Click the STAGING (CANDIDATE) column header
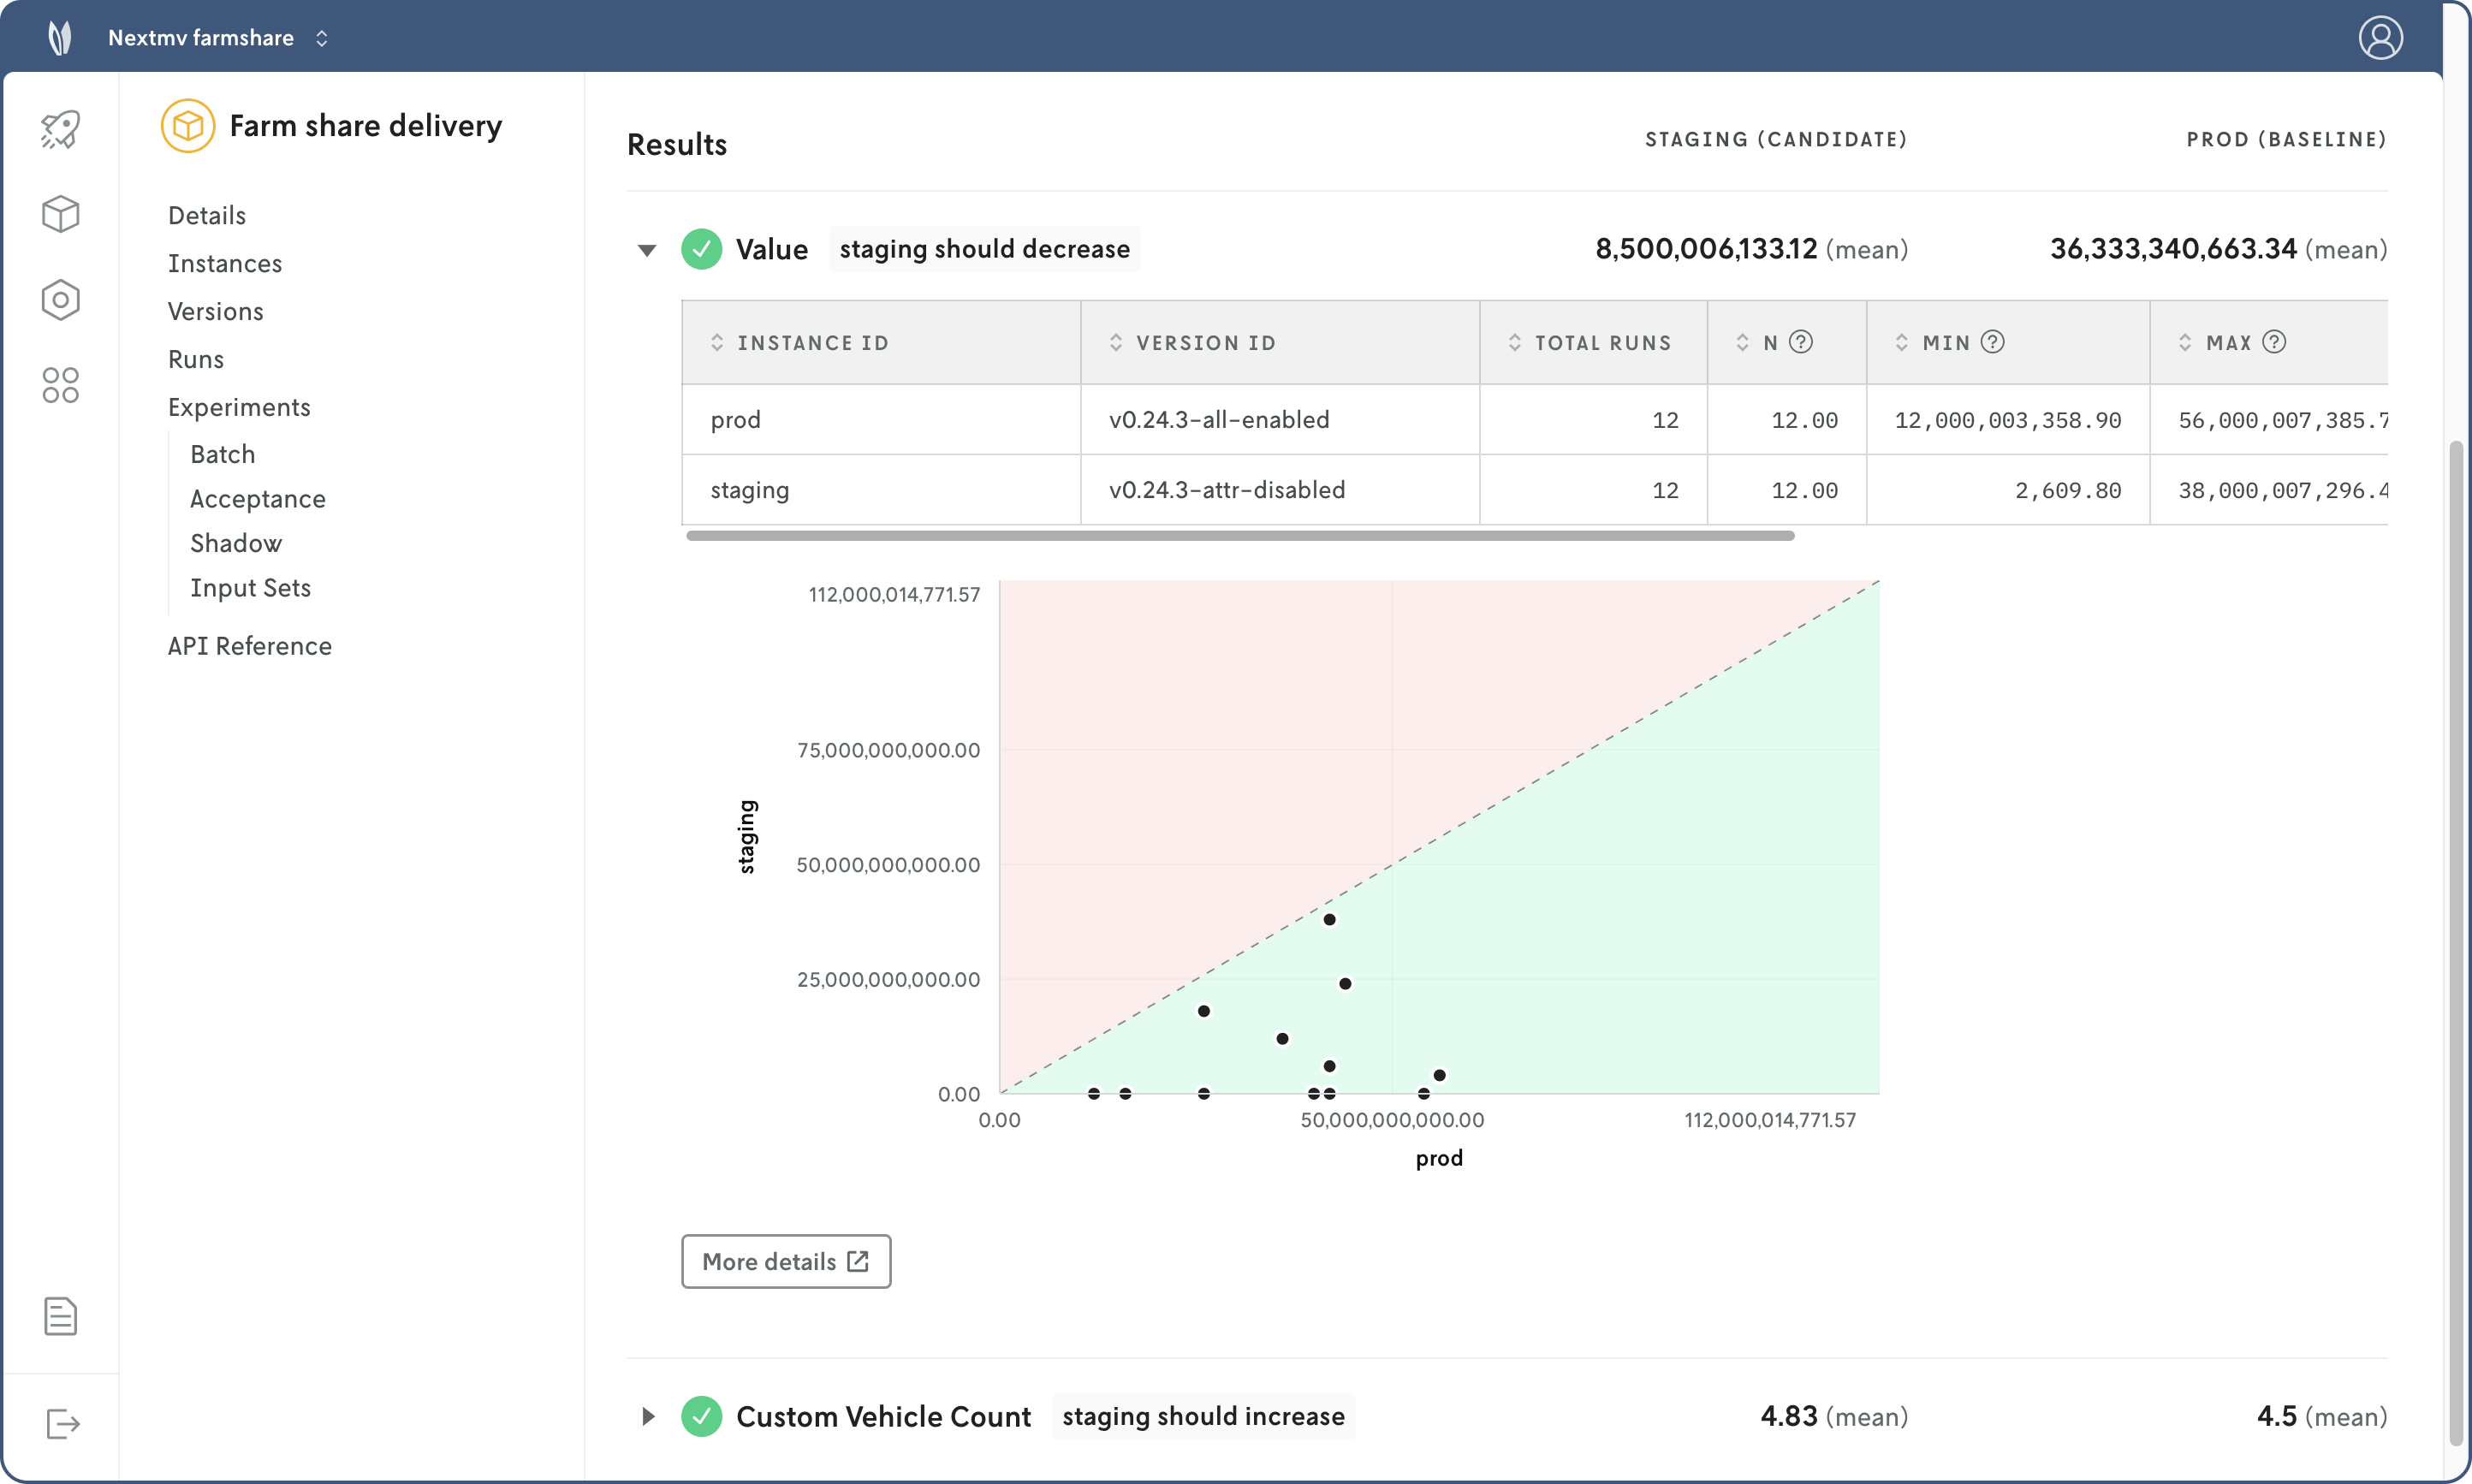The height and width of the screenshot is (1484, 2472). 1777,139
